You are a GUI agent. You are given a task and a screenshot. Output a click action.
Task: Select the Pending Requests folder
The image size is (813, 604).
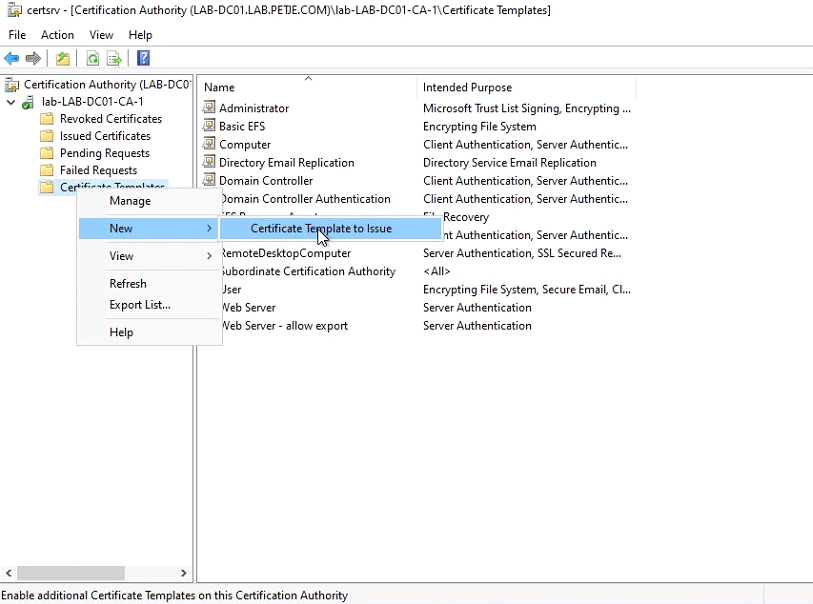[104, 153]
